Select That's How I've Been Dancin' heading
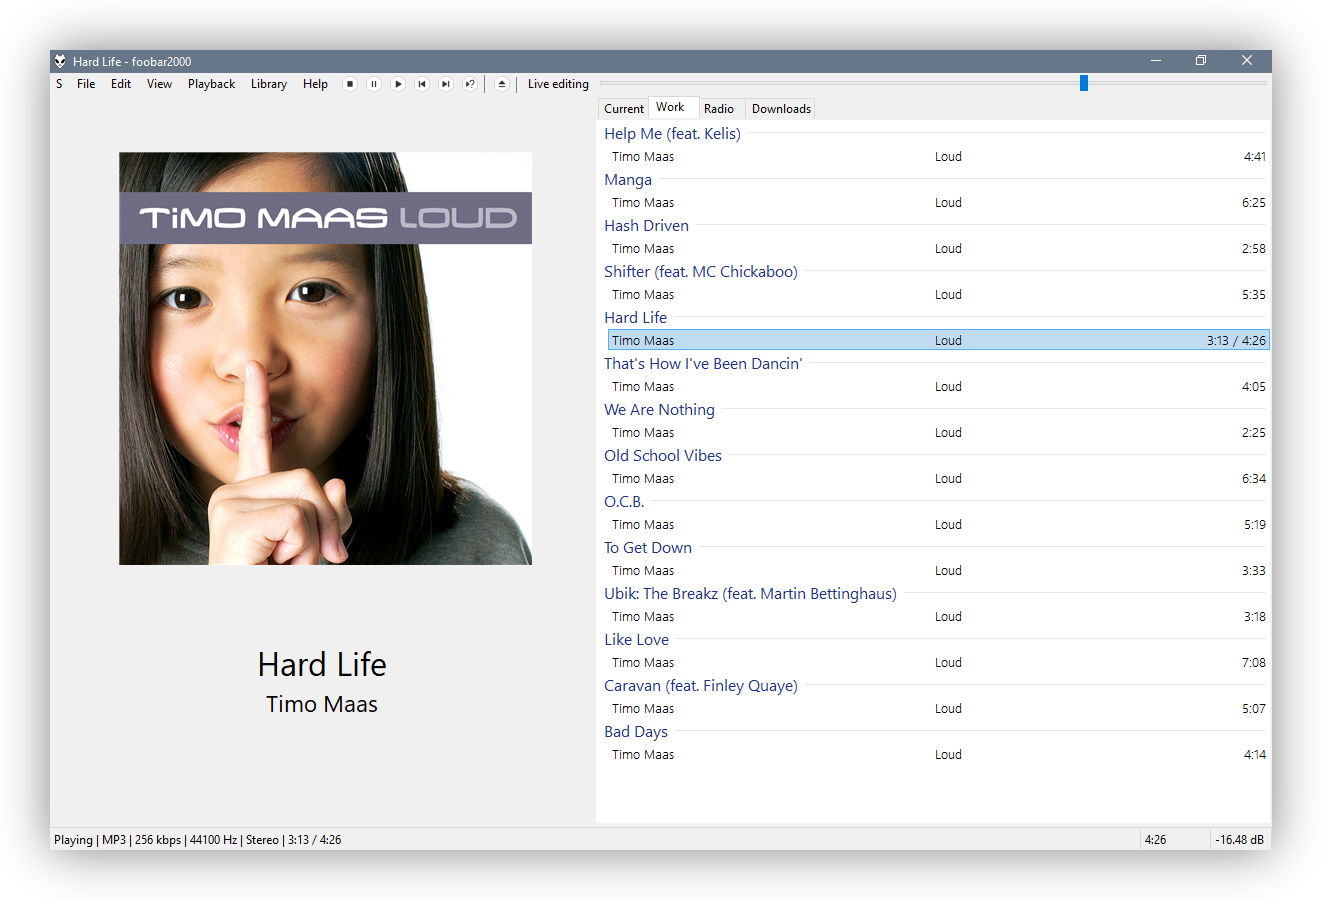Image resolution: width=1322 pixels, height=900 pixels. [703, 363]
